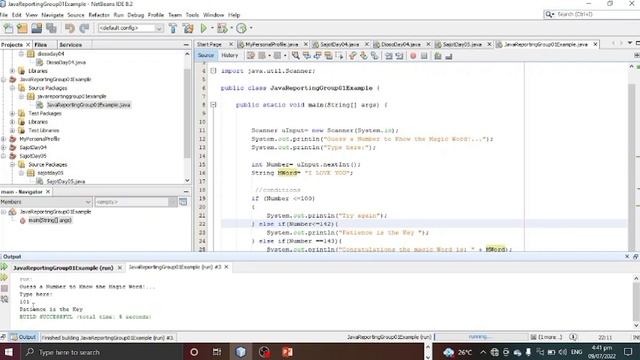Open the notifications icon in the status bar

[573, 337]
